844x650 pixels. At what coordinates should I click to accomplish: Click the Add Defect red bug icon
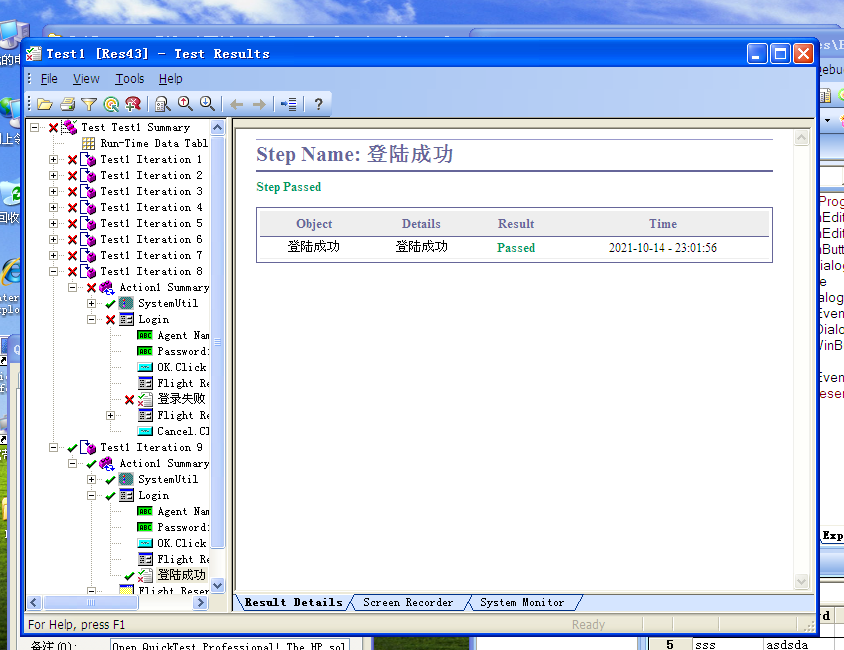click(x=133, y=104)
